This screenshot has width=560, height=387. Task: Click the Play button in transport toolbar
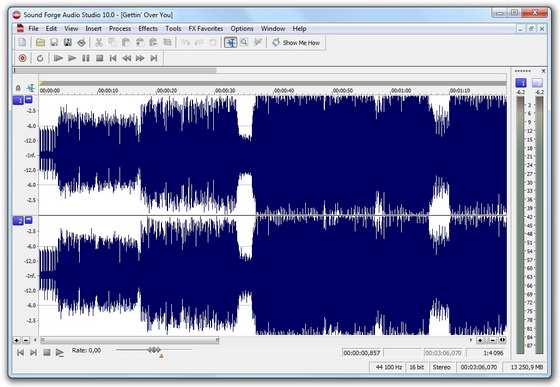tap(72, 58)
